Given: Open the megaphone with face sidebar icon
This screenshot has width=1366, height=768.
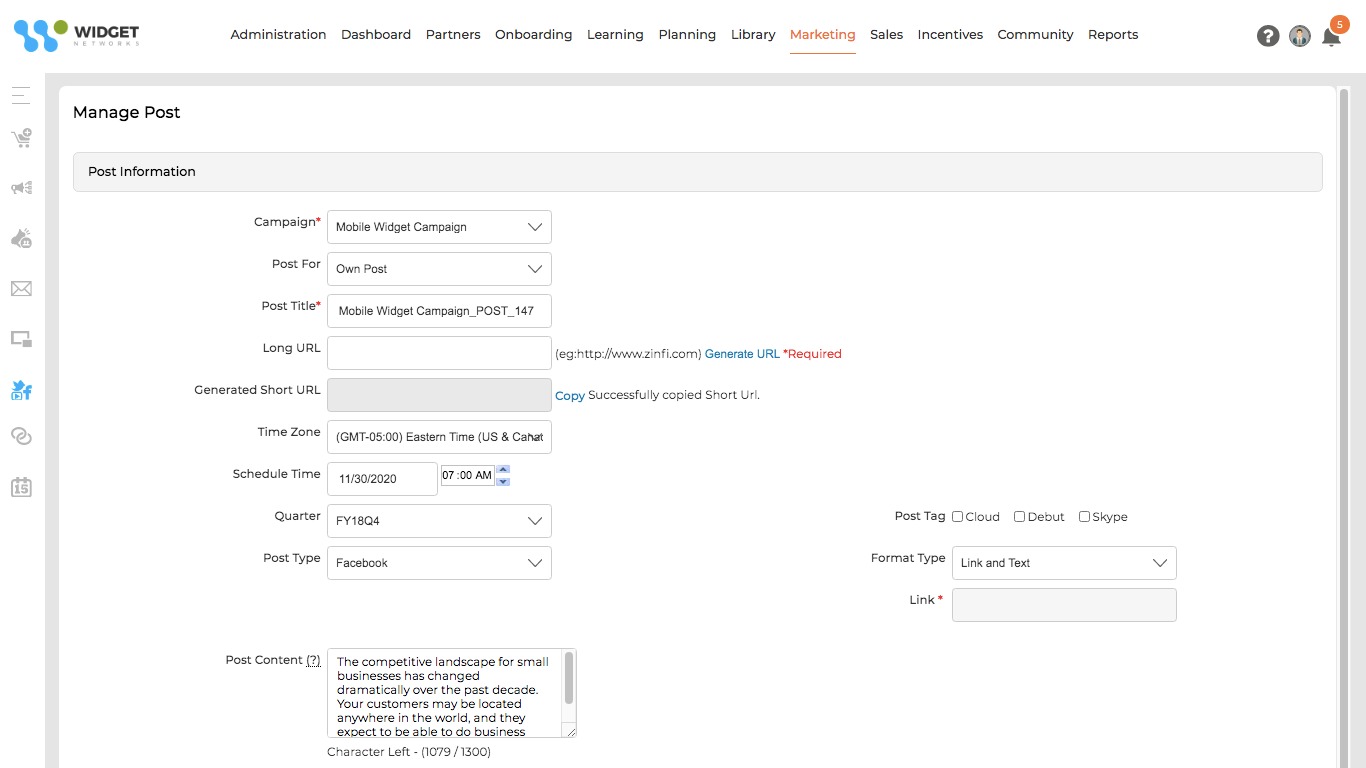Looking at the screenshot, I should [x=21, y=238].
